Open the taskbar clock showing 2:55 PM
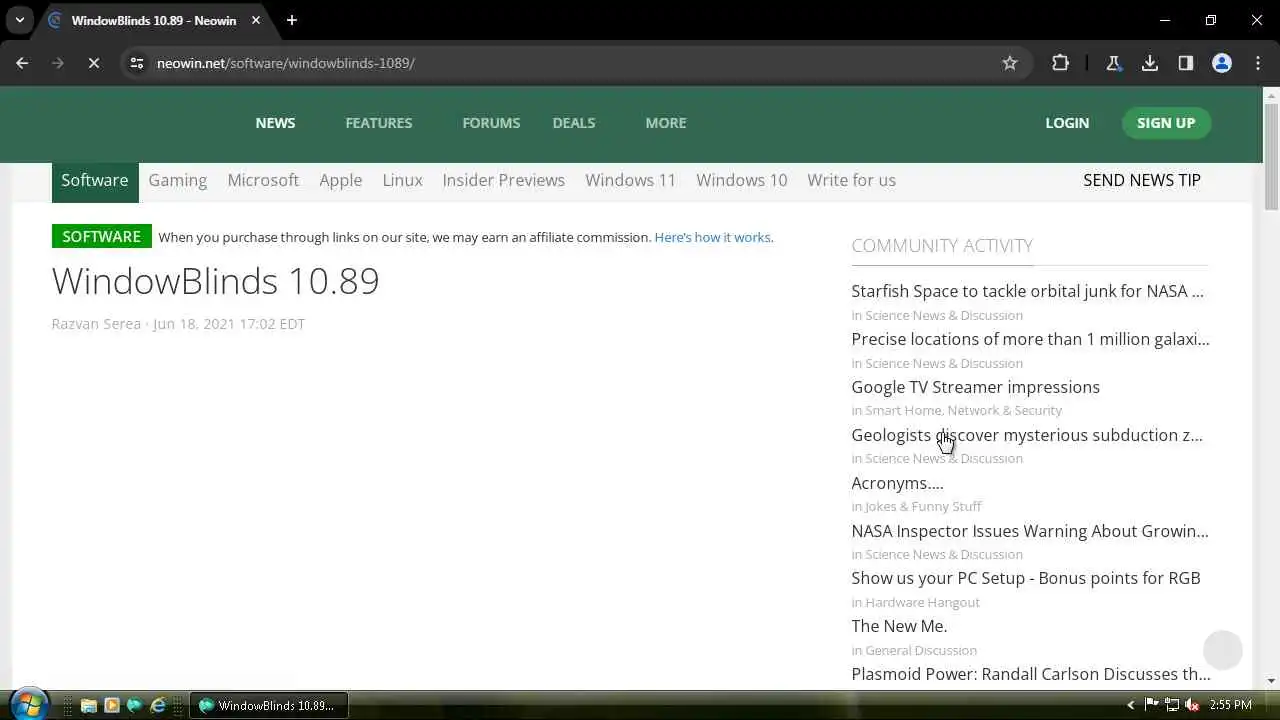The image size is (1280, 720). 1231,705
